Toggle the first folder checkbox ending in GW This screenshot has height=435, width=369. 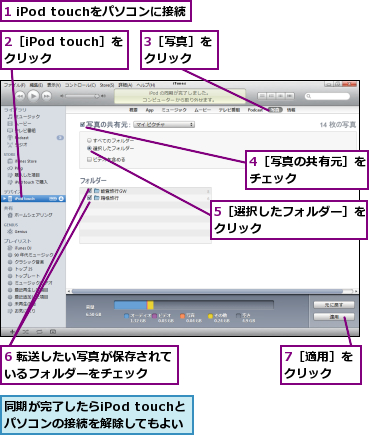pyautogui.click(x=89, y=191)
